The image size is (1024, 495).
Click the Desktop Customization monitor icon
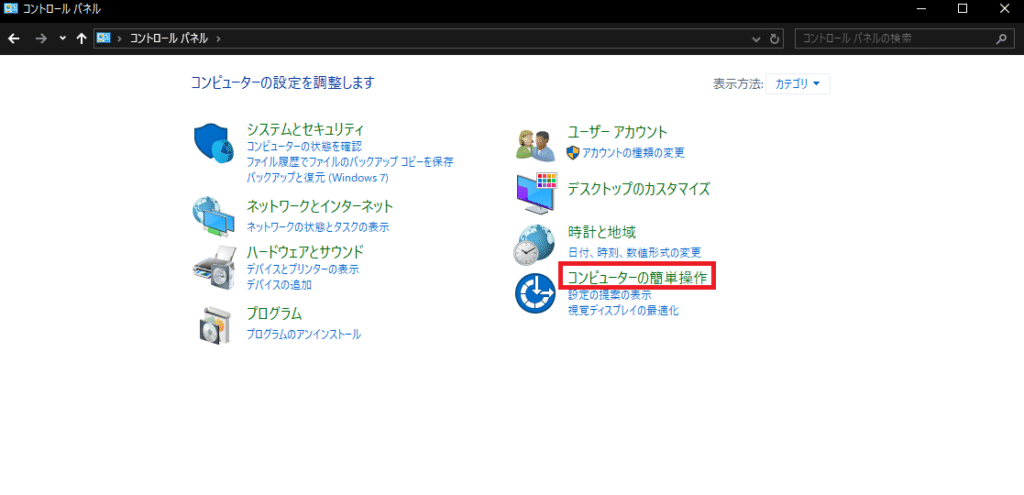pyautogui.click(x=536, y=193)
